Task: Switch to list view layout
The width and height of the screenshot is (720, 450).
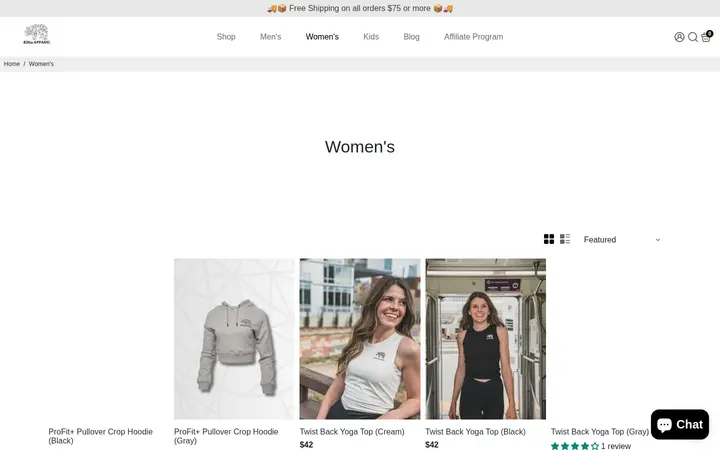Action: click(565, 239)
